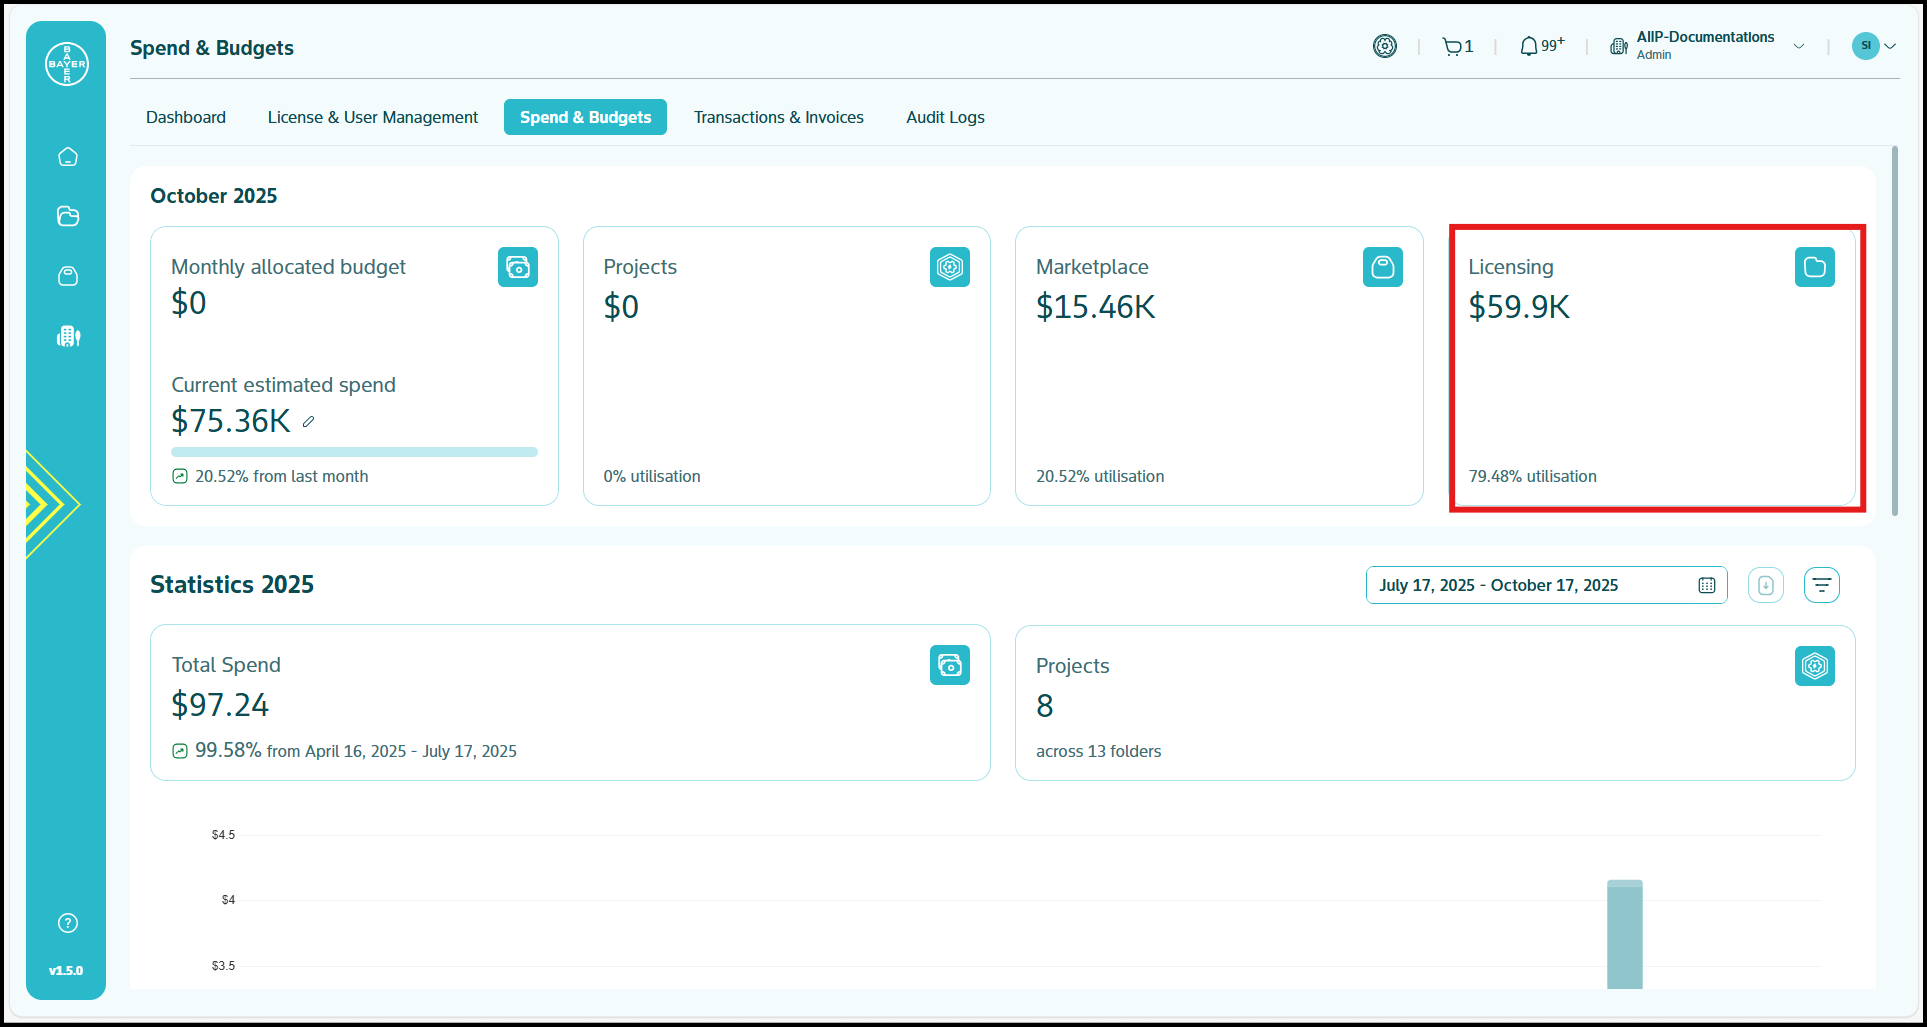Go to the Audit Logs tab
1927x1027 pixels.
tap(945, 117)
